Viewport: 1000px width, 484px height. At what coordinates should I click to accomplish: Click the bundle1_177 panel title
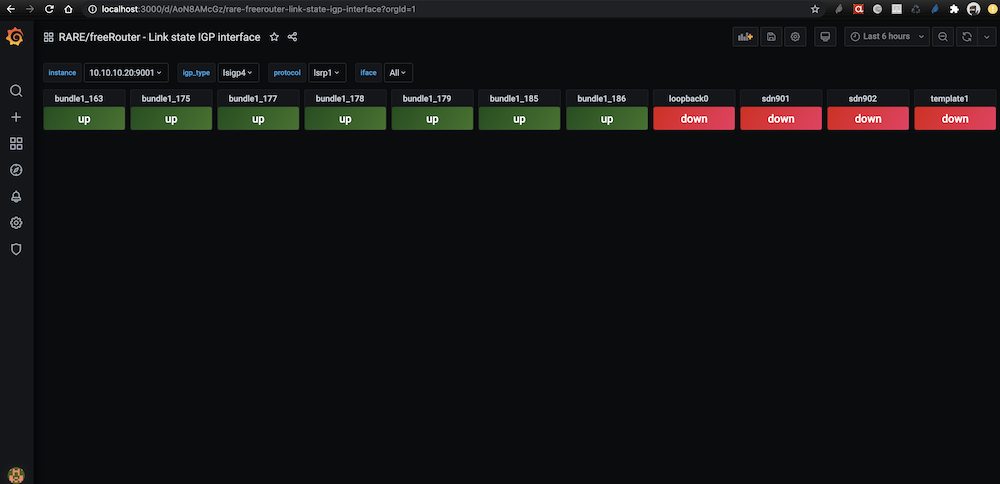click(x=253, y=99)
